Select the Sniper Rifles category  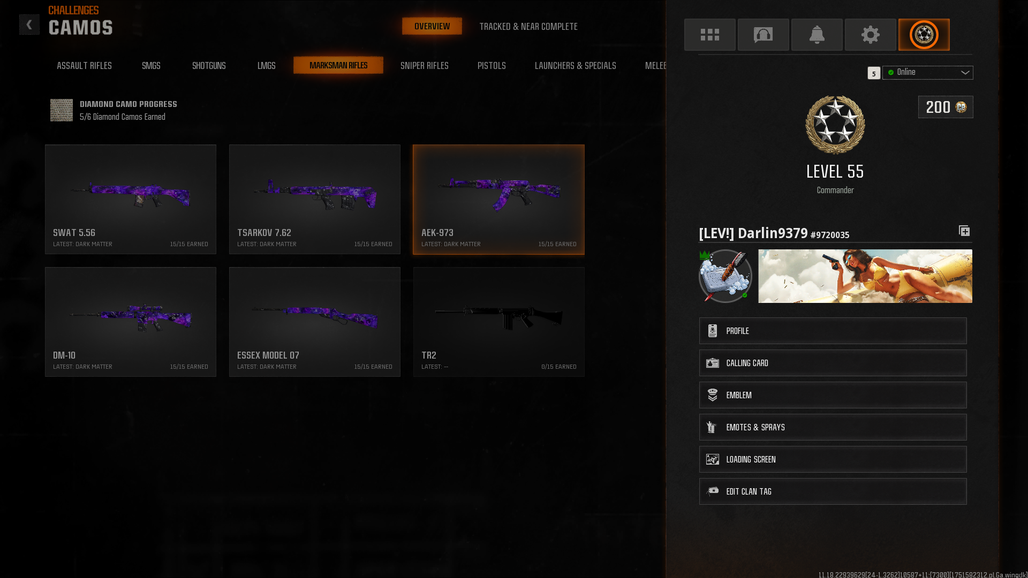[424, 66]
